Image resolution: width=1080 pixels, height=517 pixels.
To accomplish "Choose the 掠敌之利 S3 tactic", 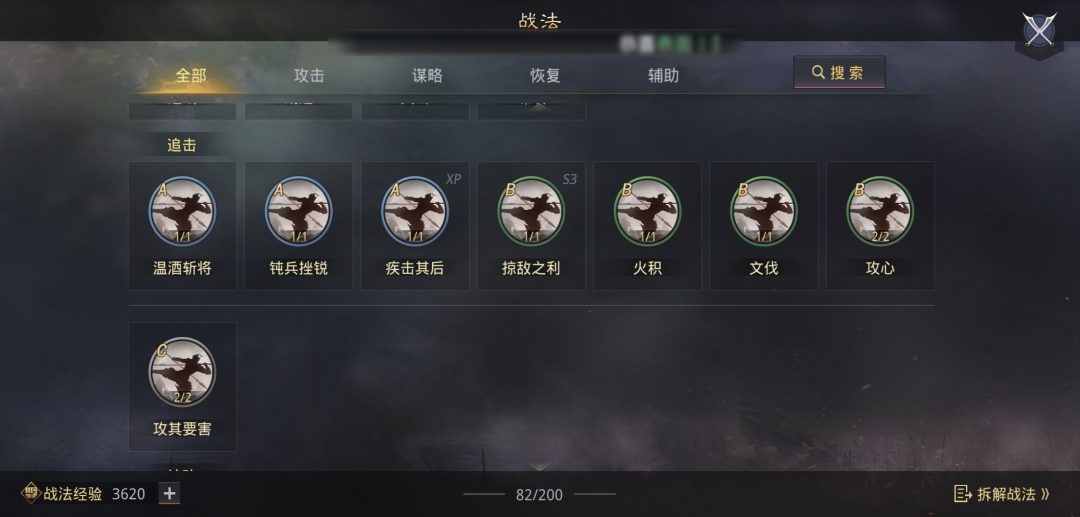I will [531, 211].
